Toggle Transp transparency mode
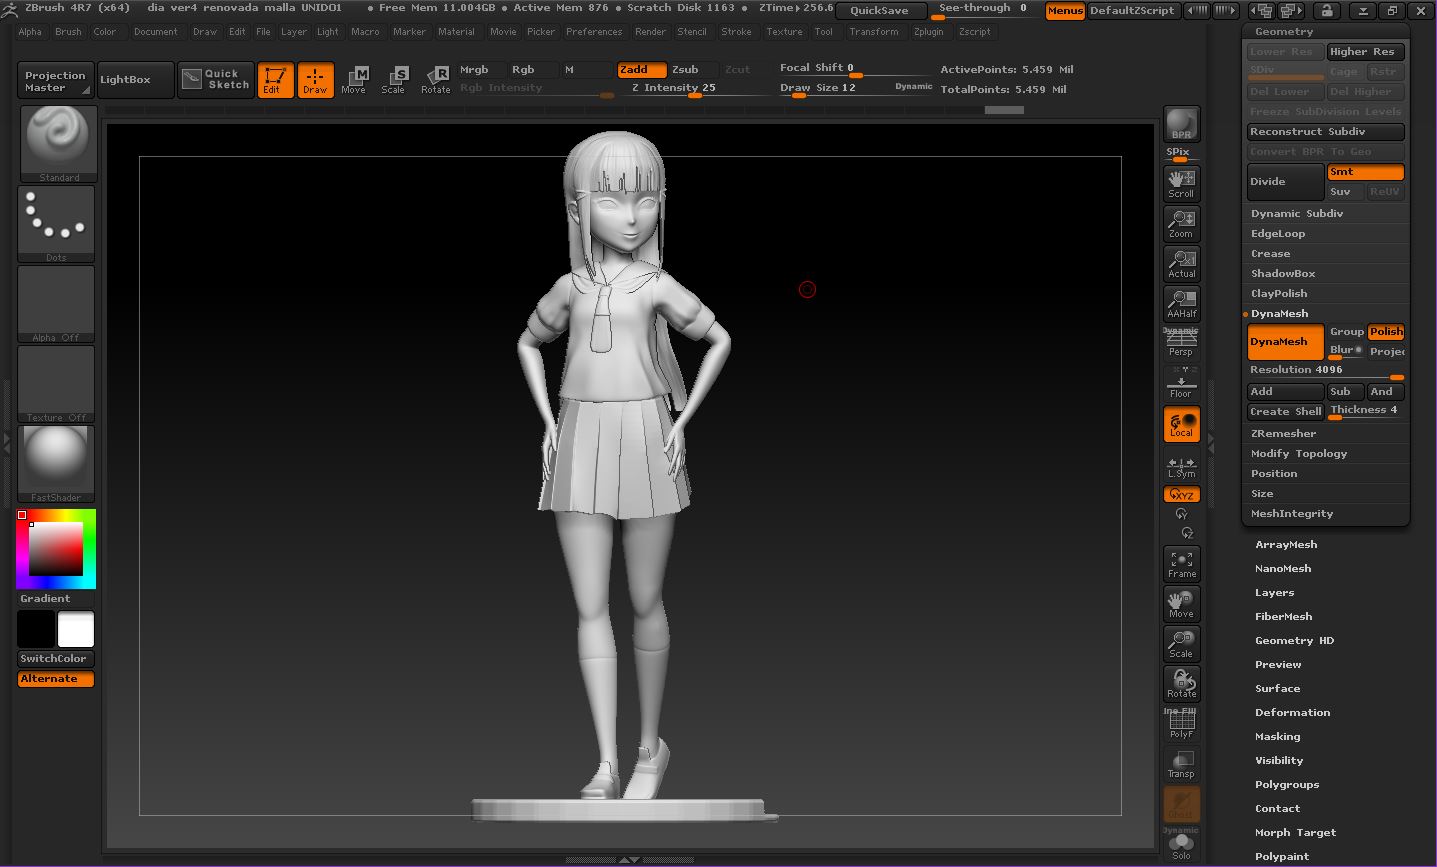The width and height of the screenshot is (1437, 867). click(1182, 764)
